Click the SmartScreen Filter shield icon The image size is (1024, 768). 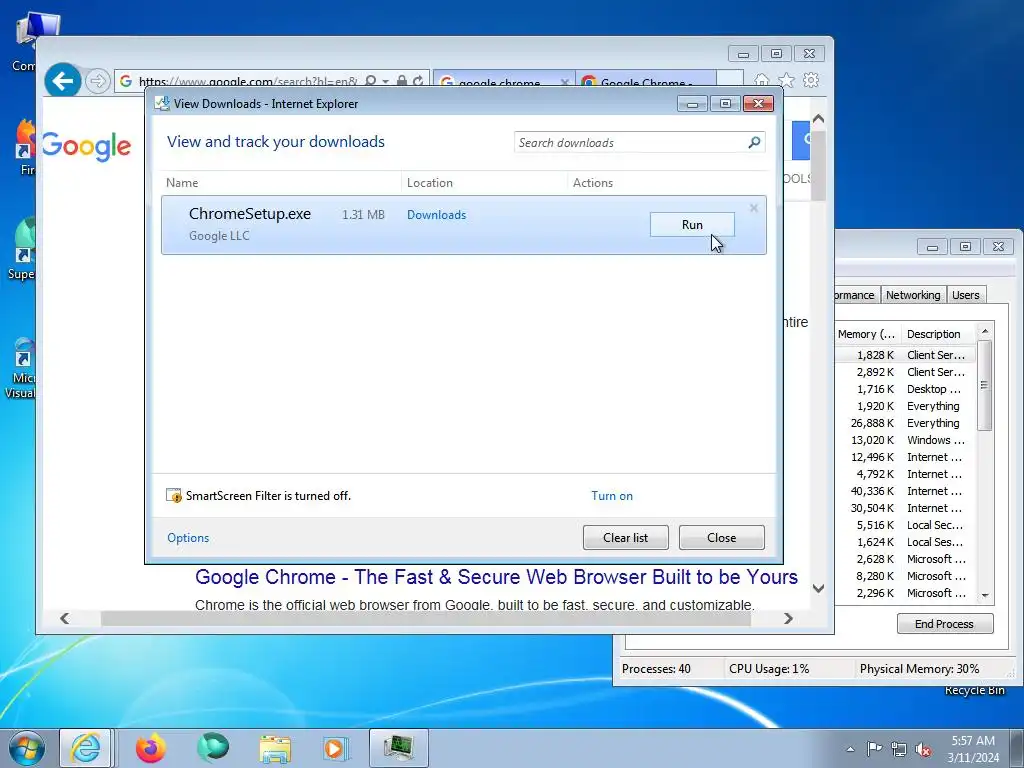point(174,496)
